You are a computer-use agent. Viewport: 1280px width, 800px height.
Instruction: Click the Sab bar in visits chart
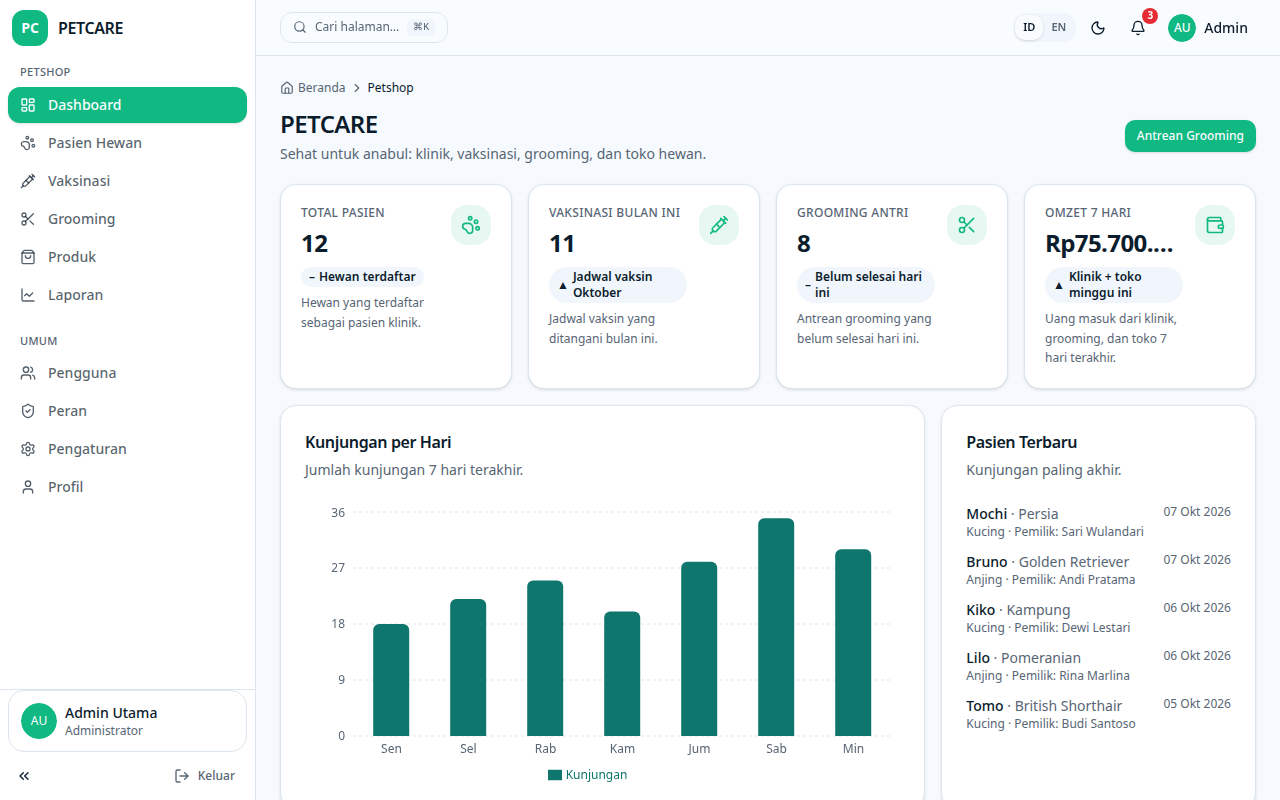click(776, 627)
